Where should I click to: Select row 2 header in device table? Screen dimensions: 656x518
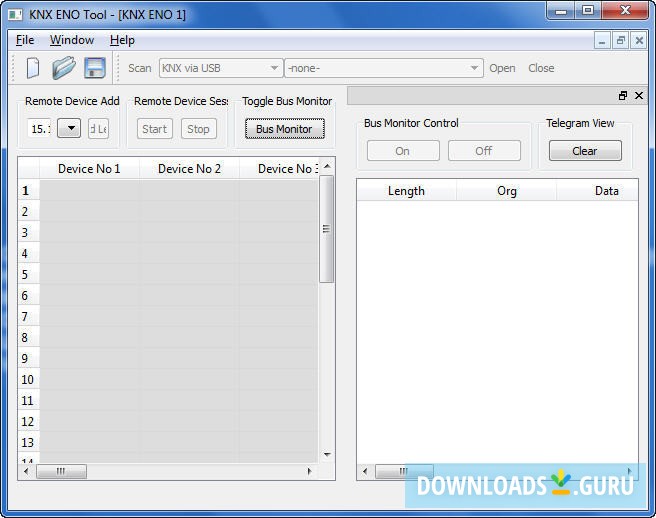pyautogui.click(x=28, y=211)
